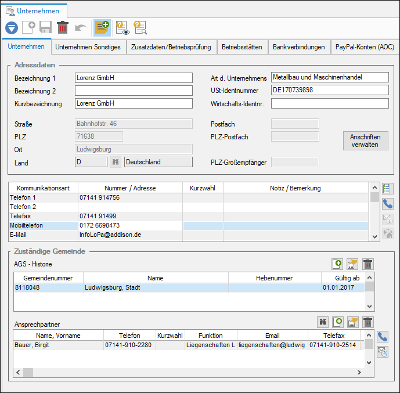Click the phone icon beside communication table
Viewport: 400px width, 393px height.
(x=388, y=204)
